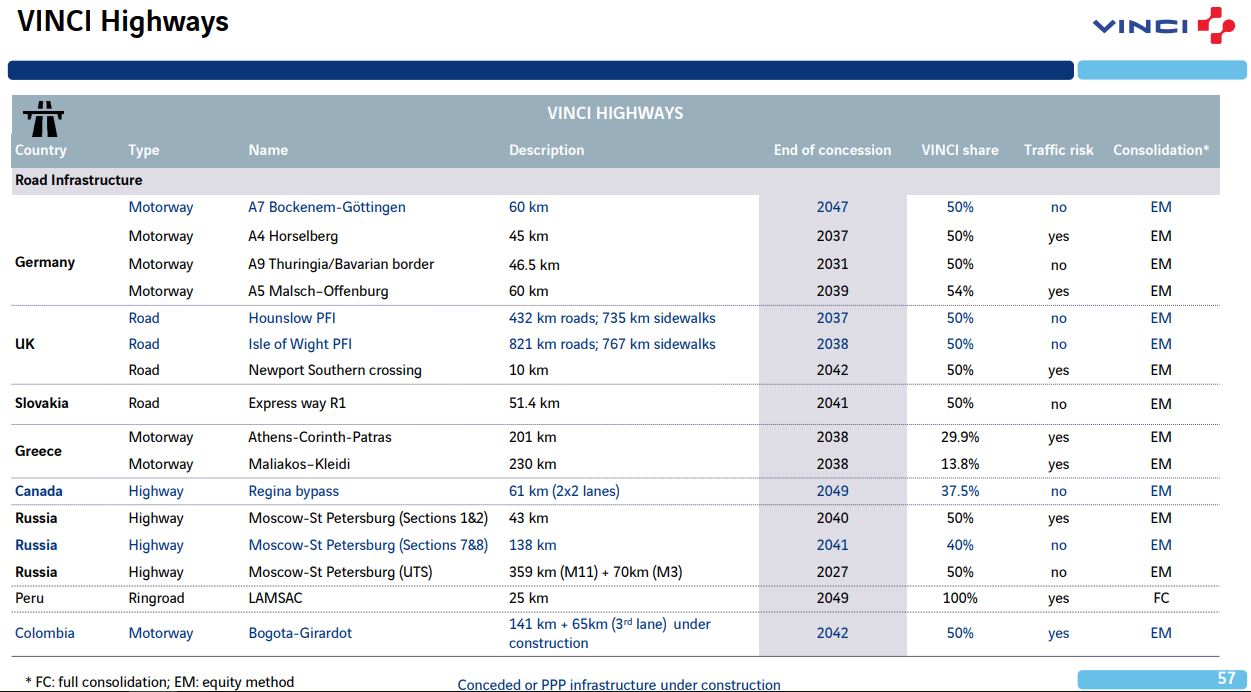Click Isle of Wight PFI cell
Screen dimensions: 1251x692
300,344
